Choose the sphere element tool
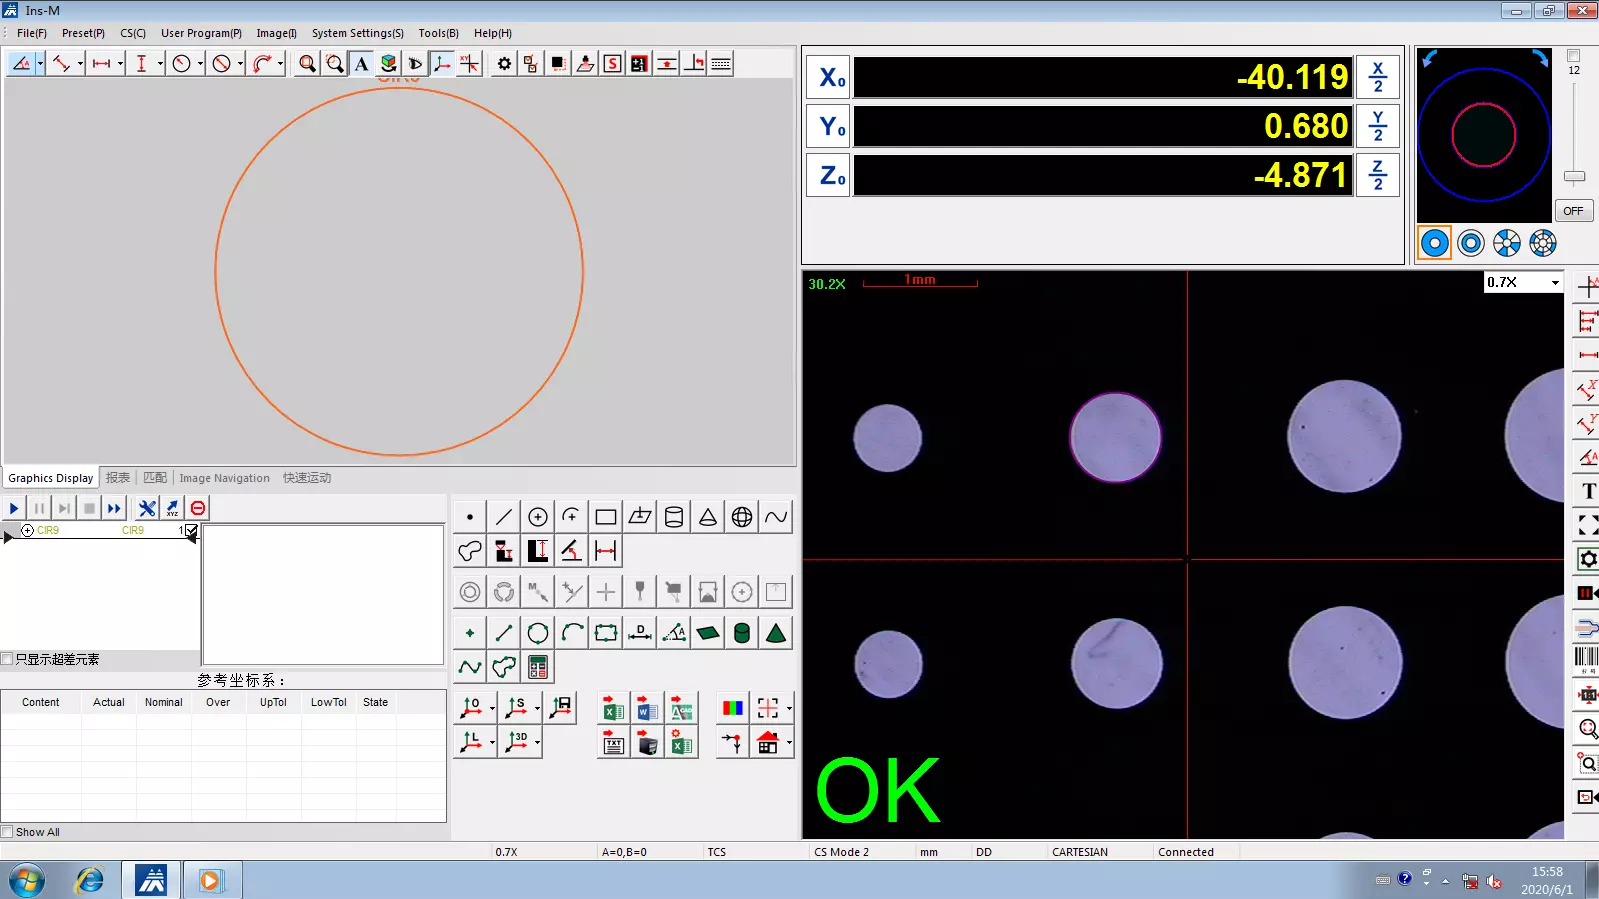 pos(742,517)
